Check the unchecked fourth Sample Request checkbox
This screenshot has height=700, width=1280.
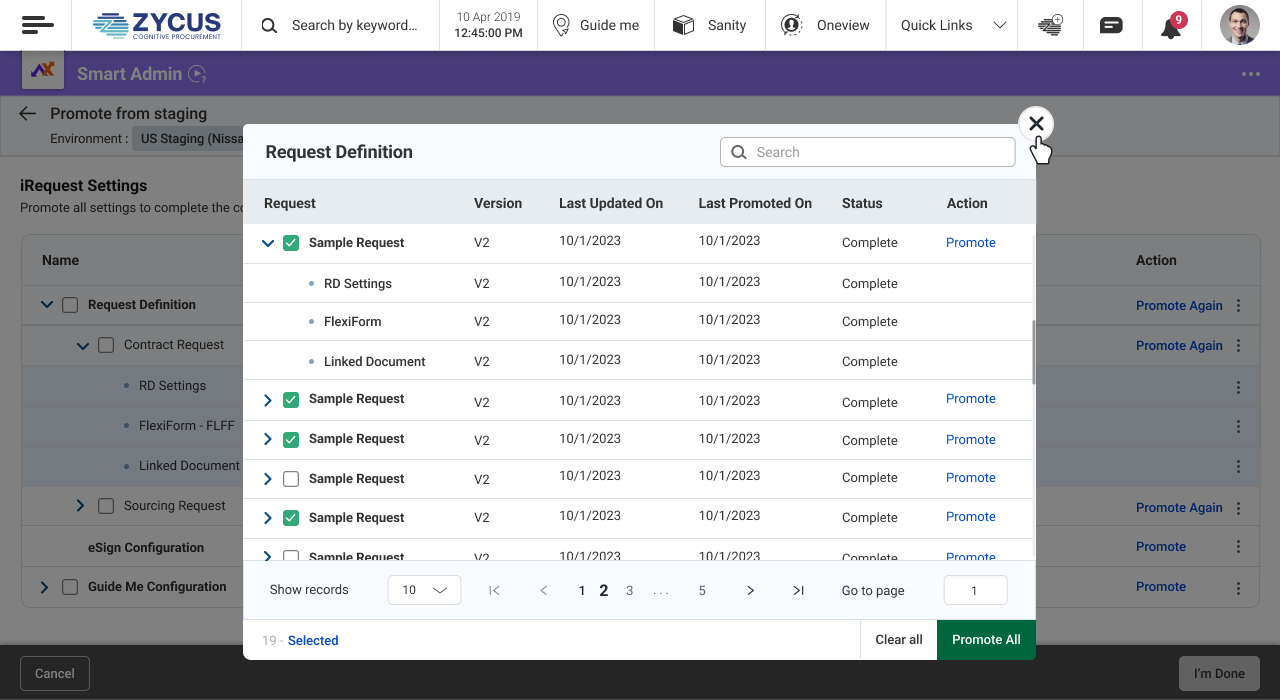click(x=291, y=479)
